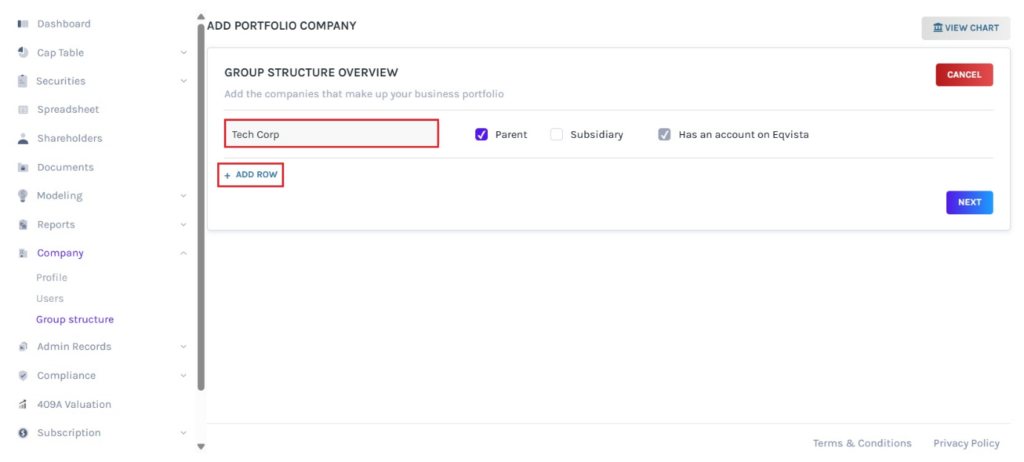Click the red CANCEL button

point(963,75)
